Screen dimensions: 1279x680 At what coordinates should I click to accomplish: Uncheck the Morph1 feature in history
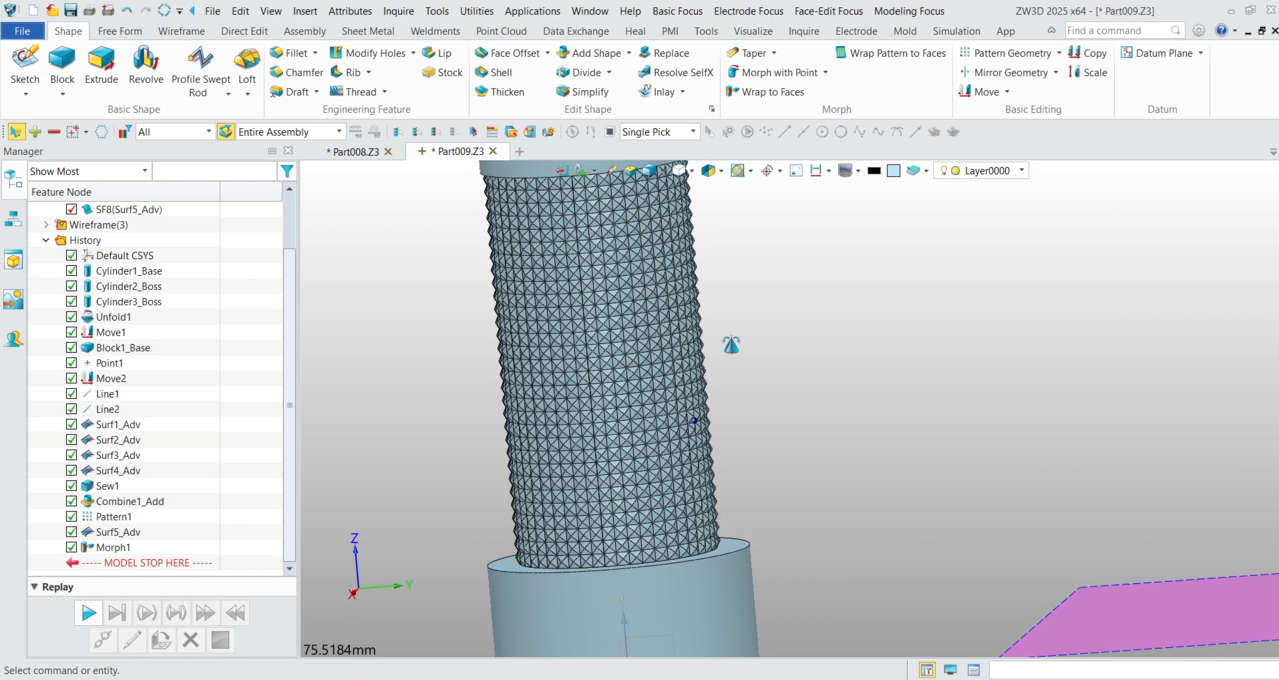(x=71, y=547)
